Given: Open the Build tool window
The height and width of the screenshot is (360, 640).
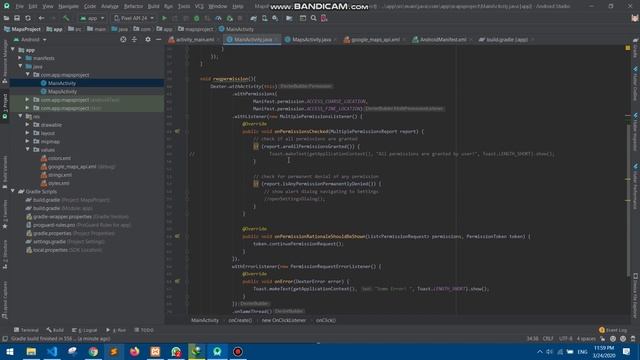Looking at the screenshot, I should pos(55,330).
